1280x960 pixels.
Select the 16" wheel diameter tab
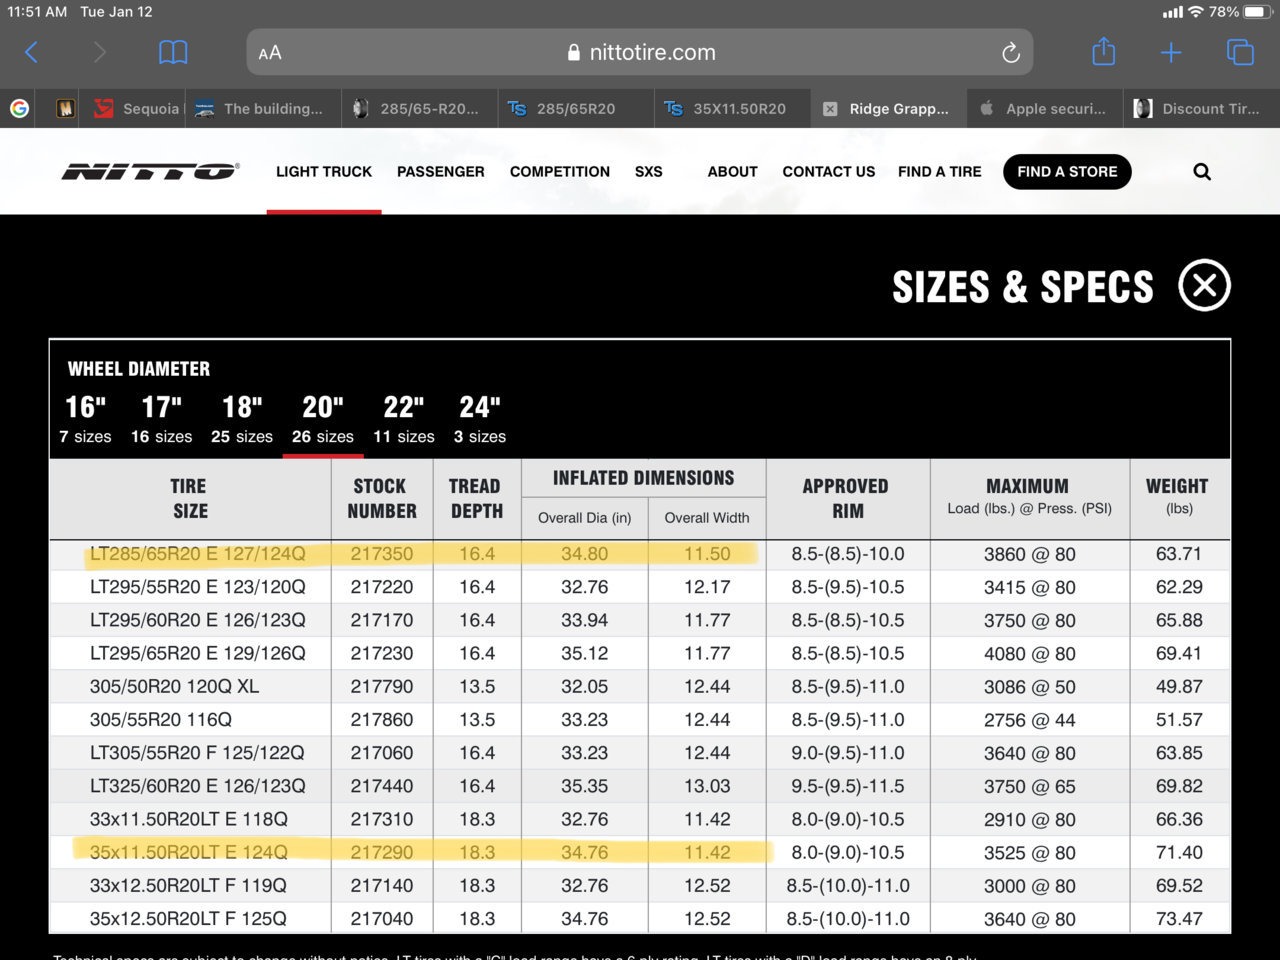point(86,419)
